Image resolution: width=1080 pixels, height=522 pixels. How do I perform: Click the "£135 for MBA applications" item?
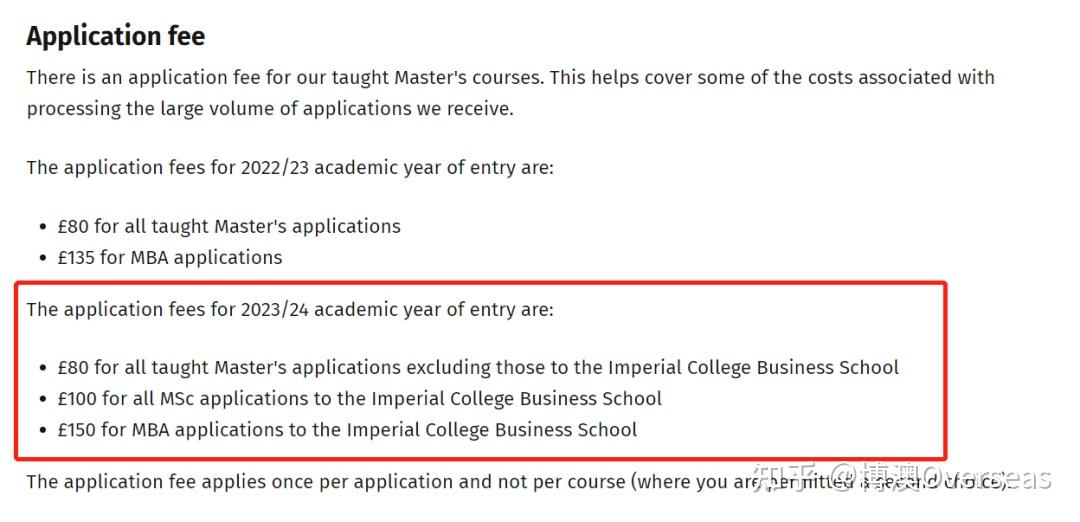[170, 257]
